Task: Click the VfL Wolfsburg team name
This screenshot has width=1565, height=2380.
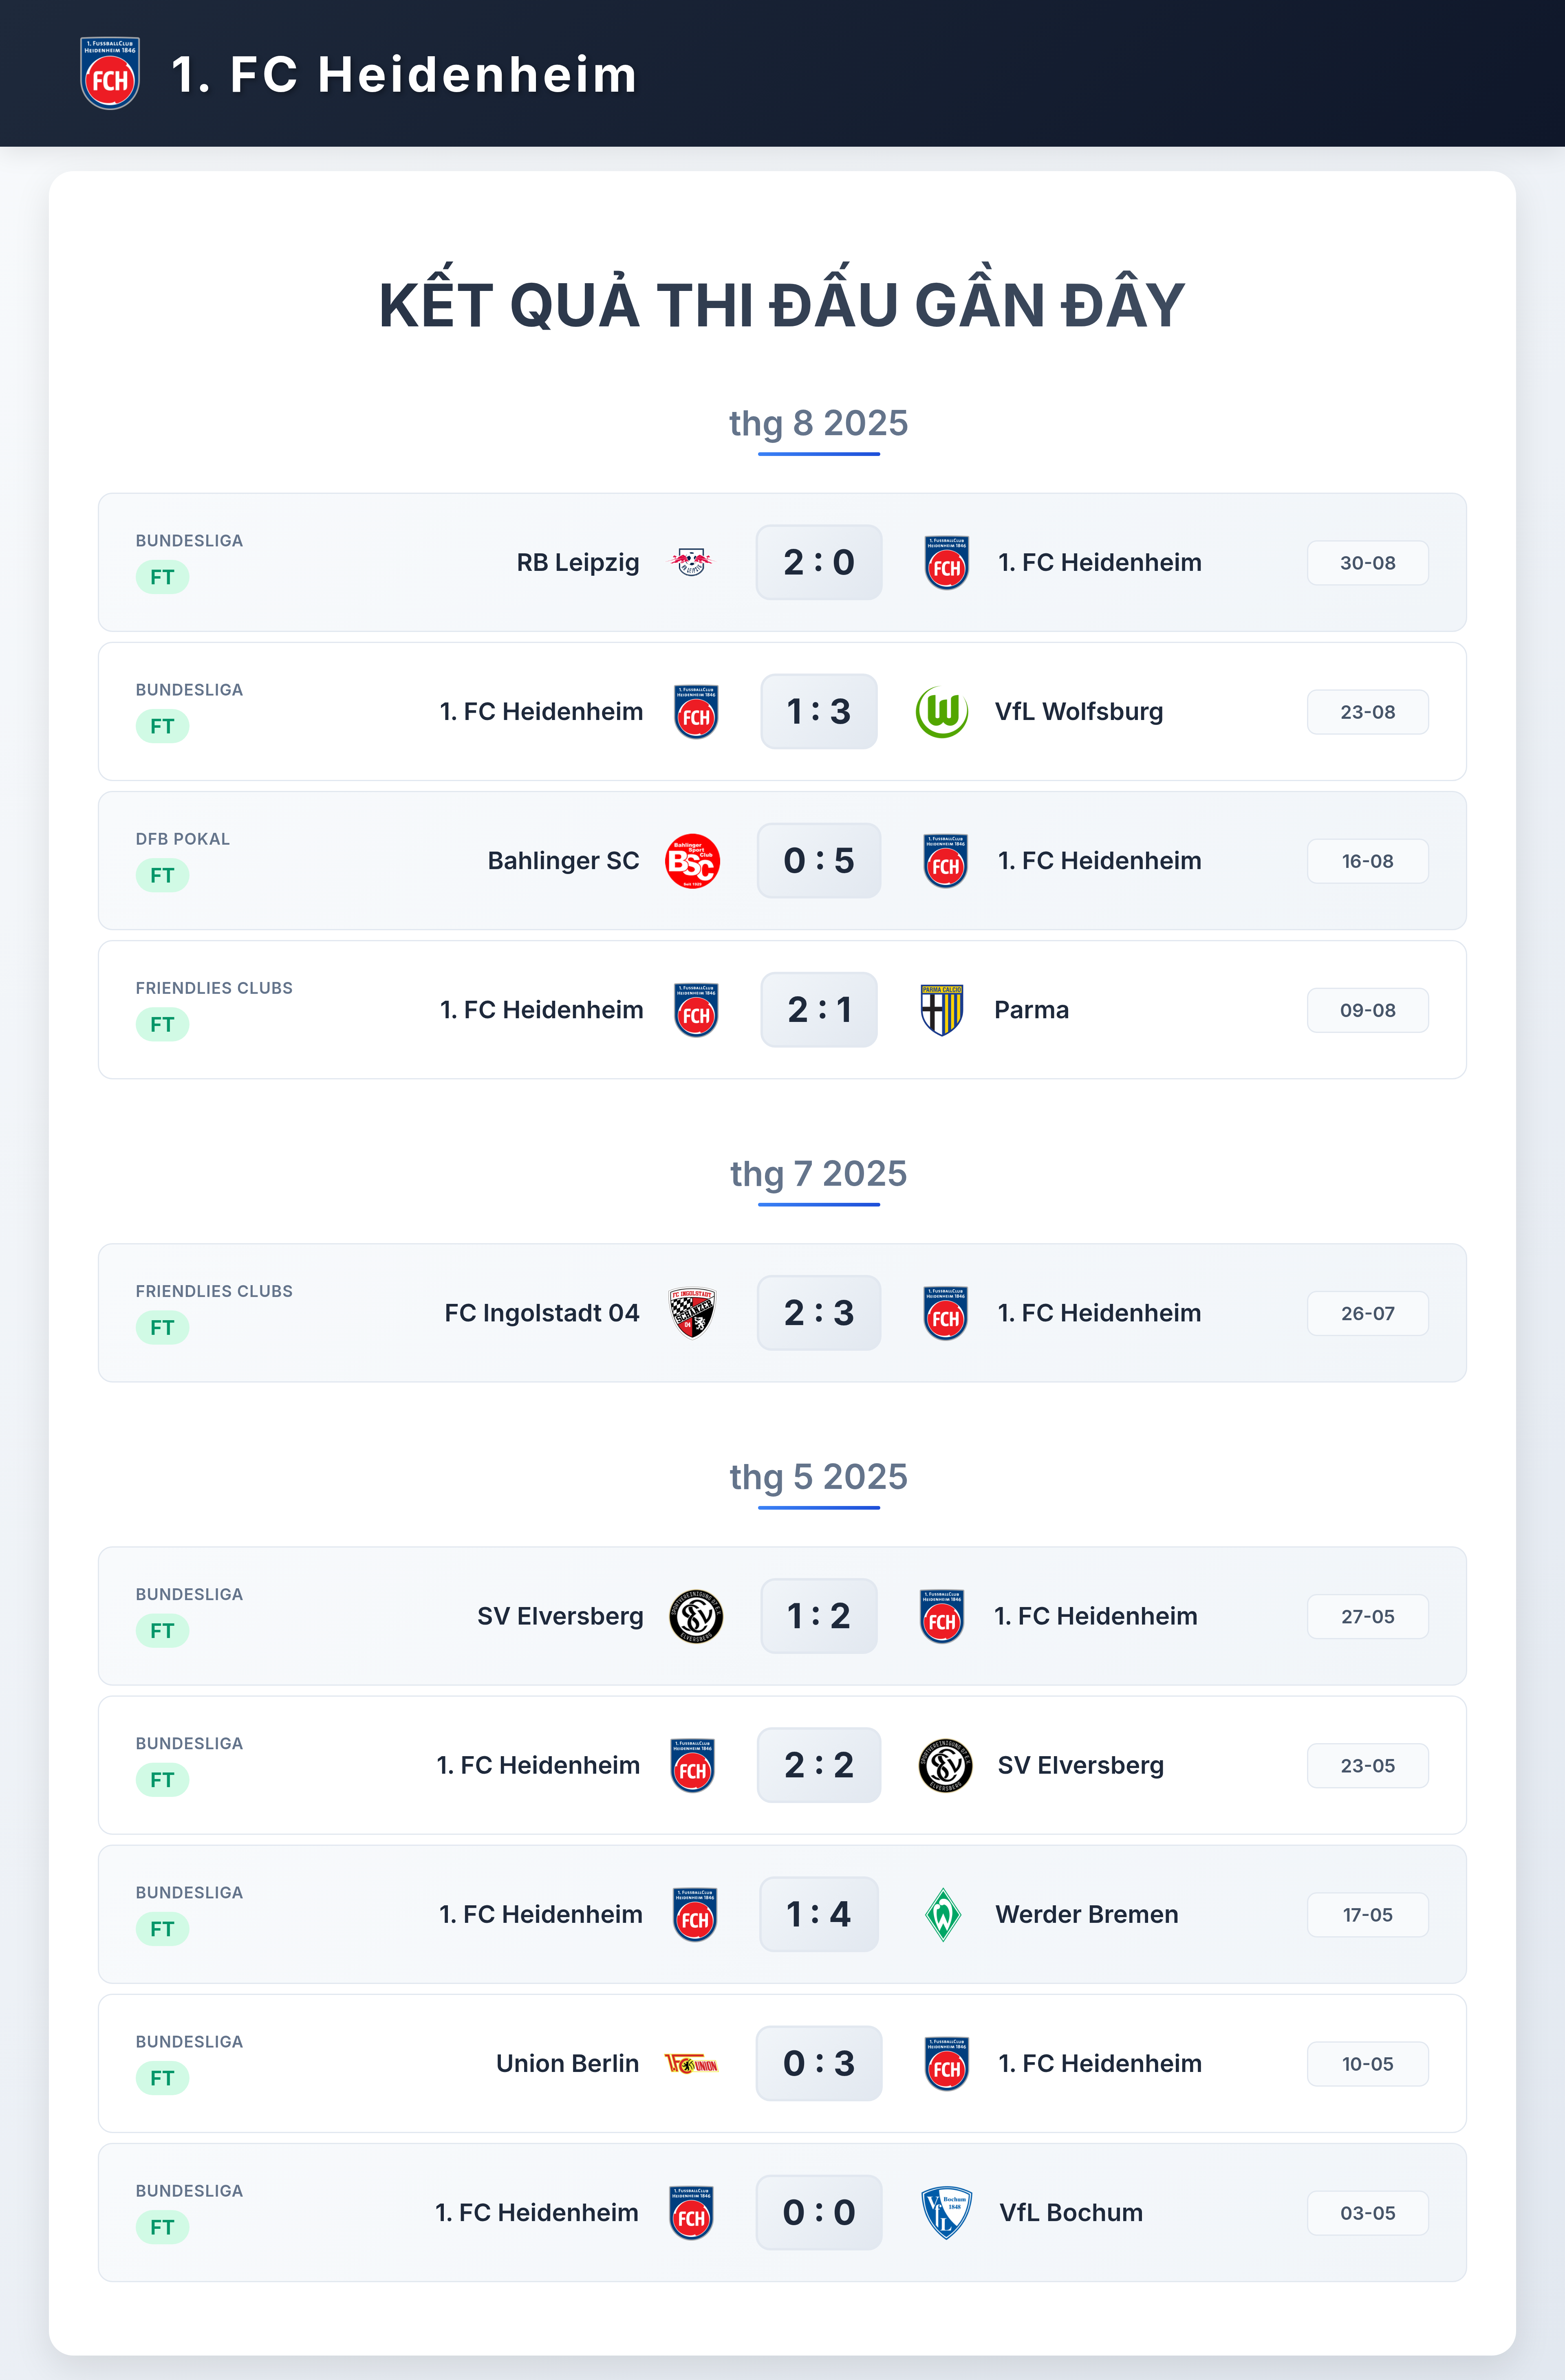Action: pyautogui.click(x=1079, y=712)
